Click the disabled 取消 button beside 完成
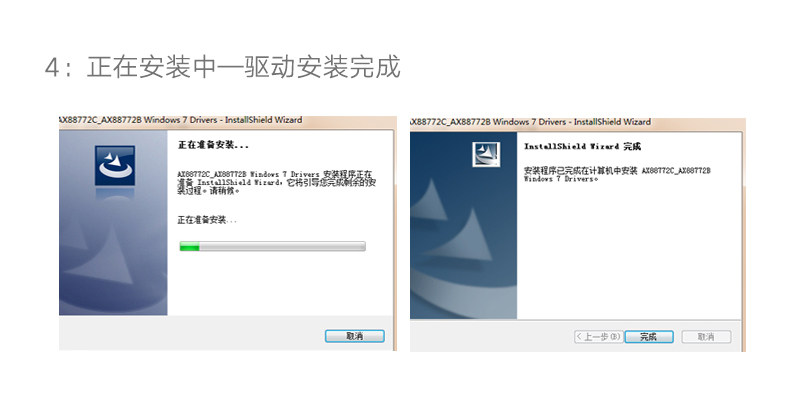790x417 pixels. coord(706,336)
